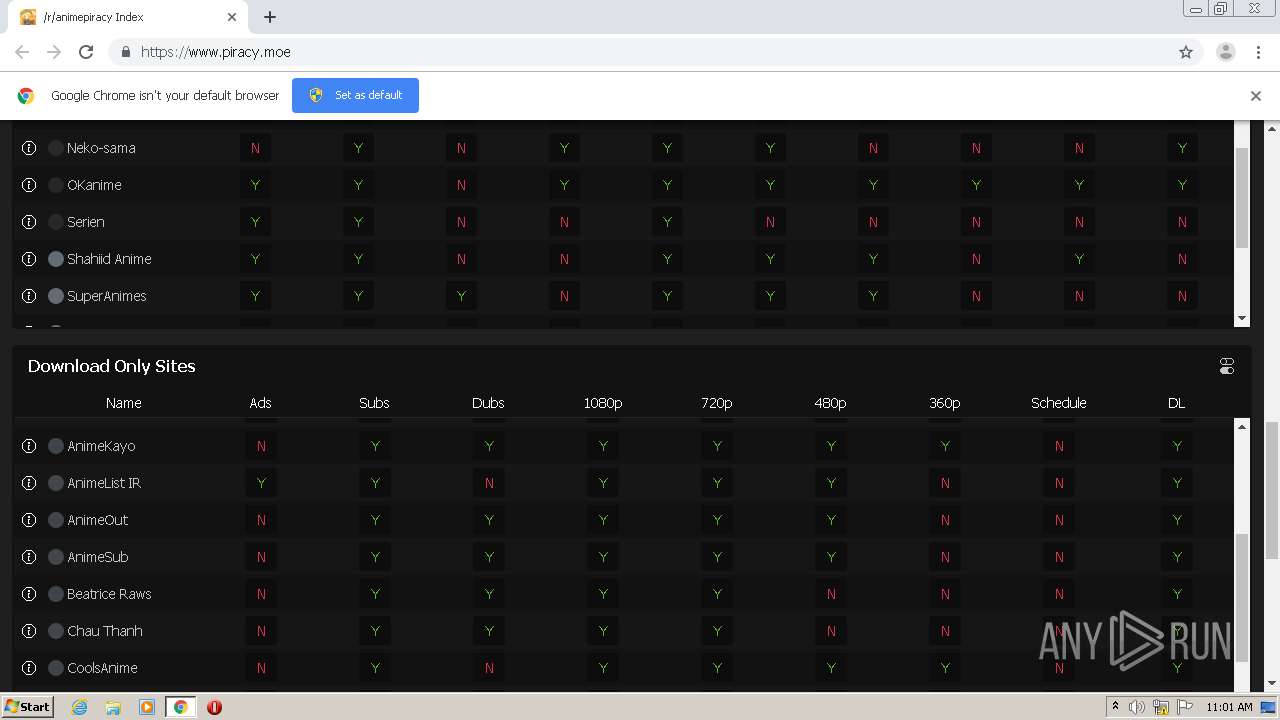This screenshot has width=1280, height=720.
Task: Open the SuperAnimes link
Action: click(x=107, y=296)
